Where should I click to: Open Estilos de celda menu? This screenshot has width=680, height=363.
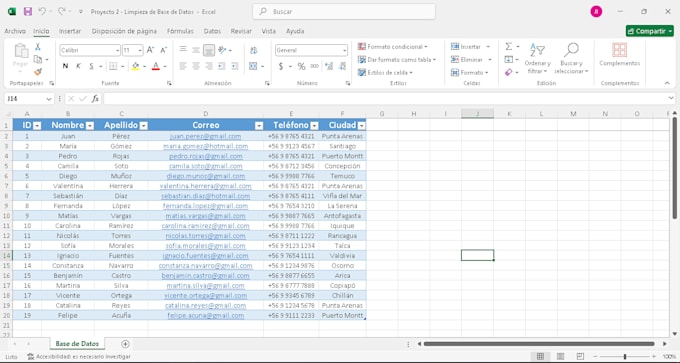[x=385, y=72]
